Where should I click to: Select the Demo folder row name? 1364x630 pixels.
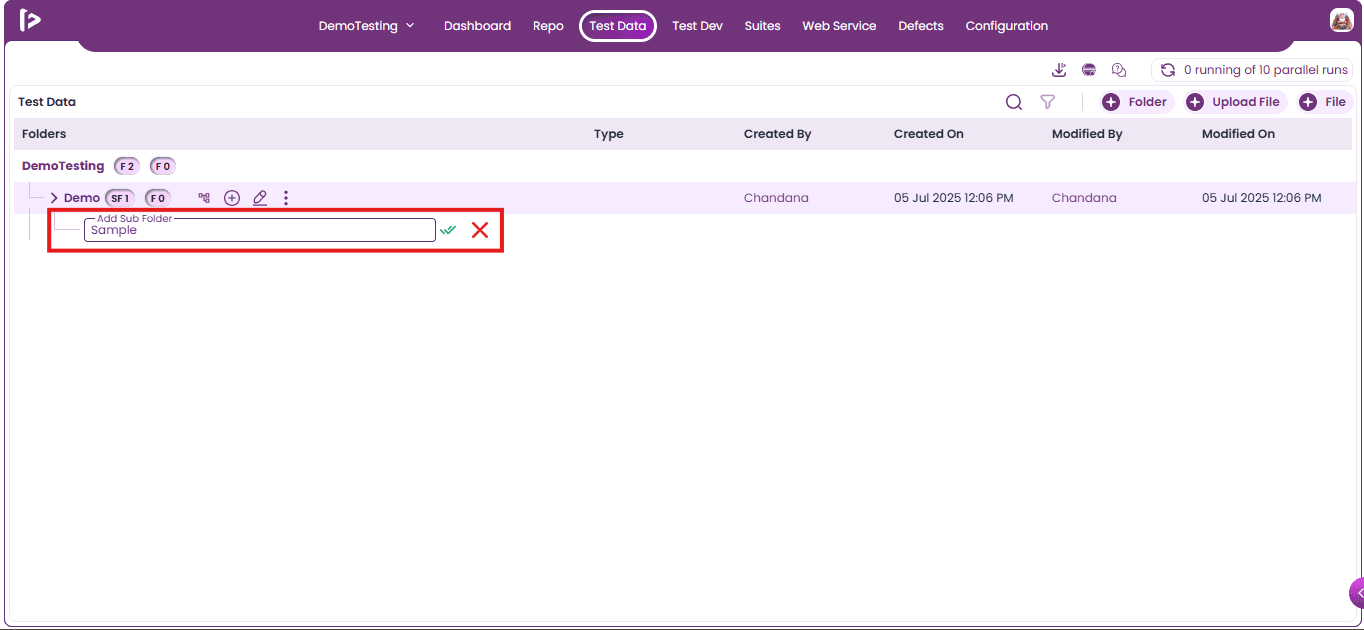click(82, 198)
